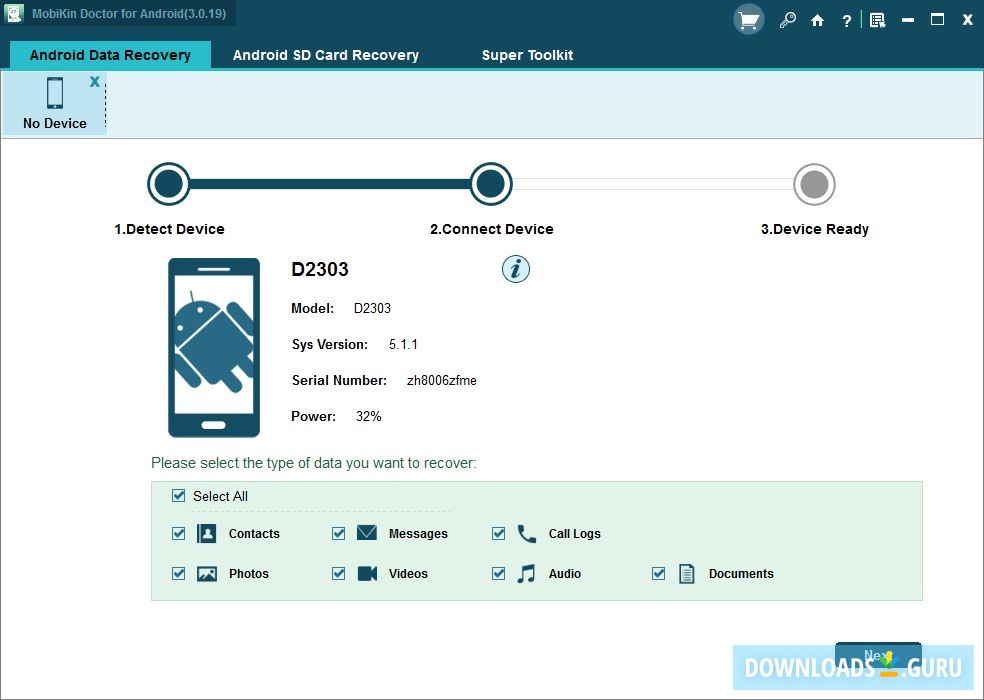
Task: Go to the home icon
Action: pos(817,21)
